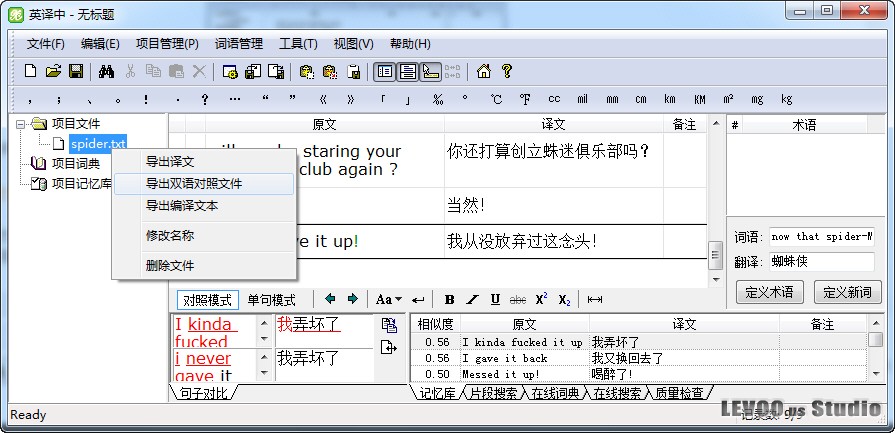Insert the 《 bracket symbol
Image resolution: width=895 pixels, height=433 pixels.
323,99
